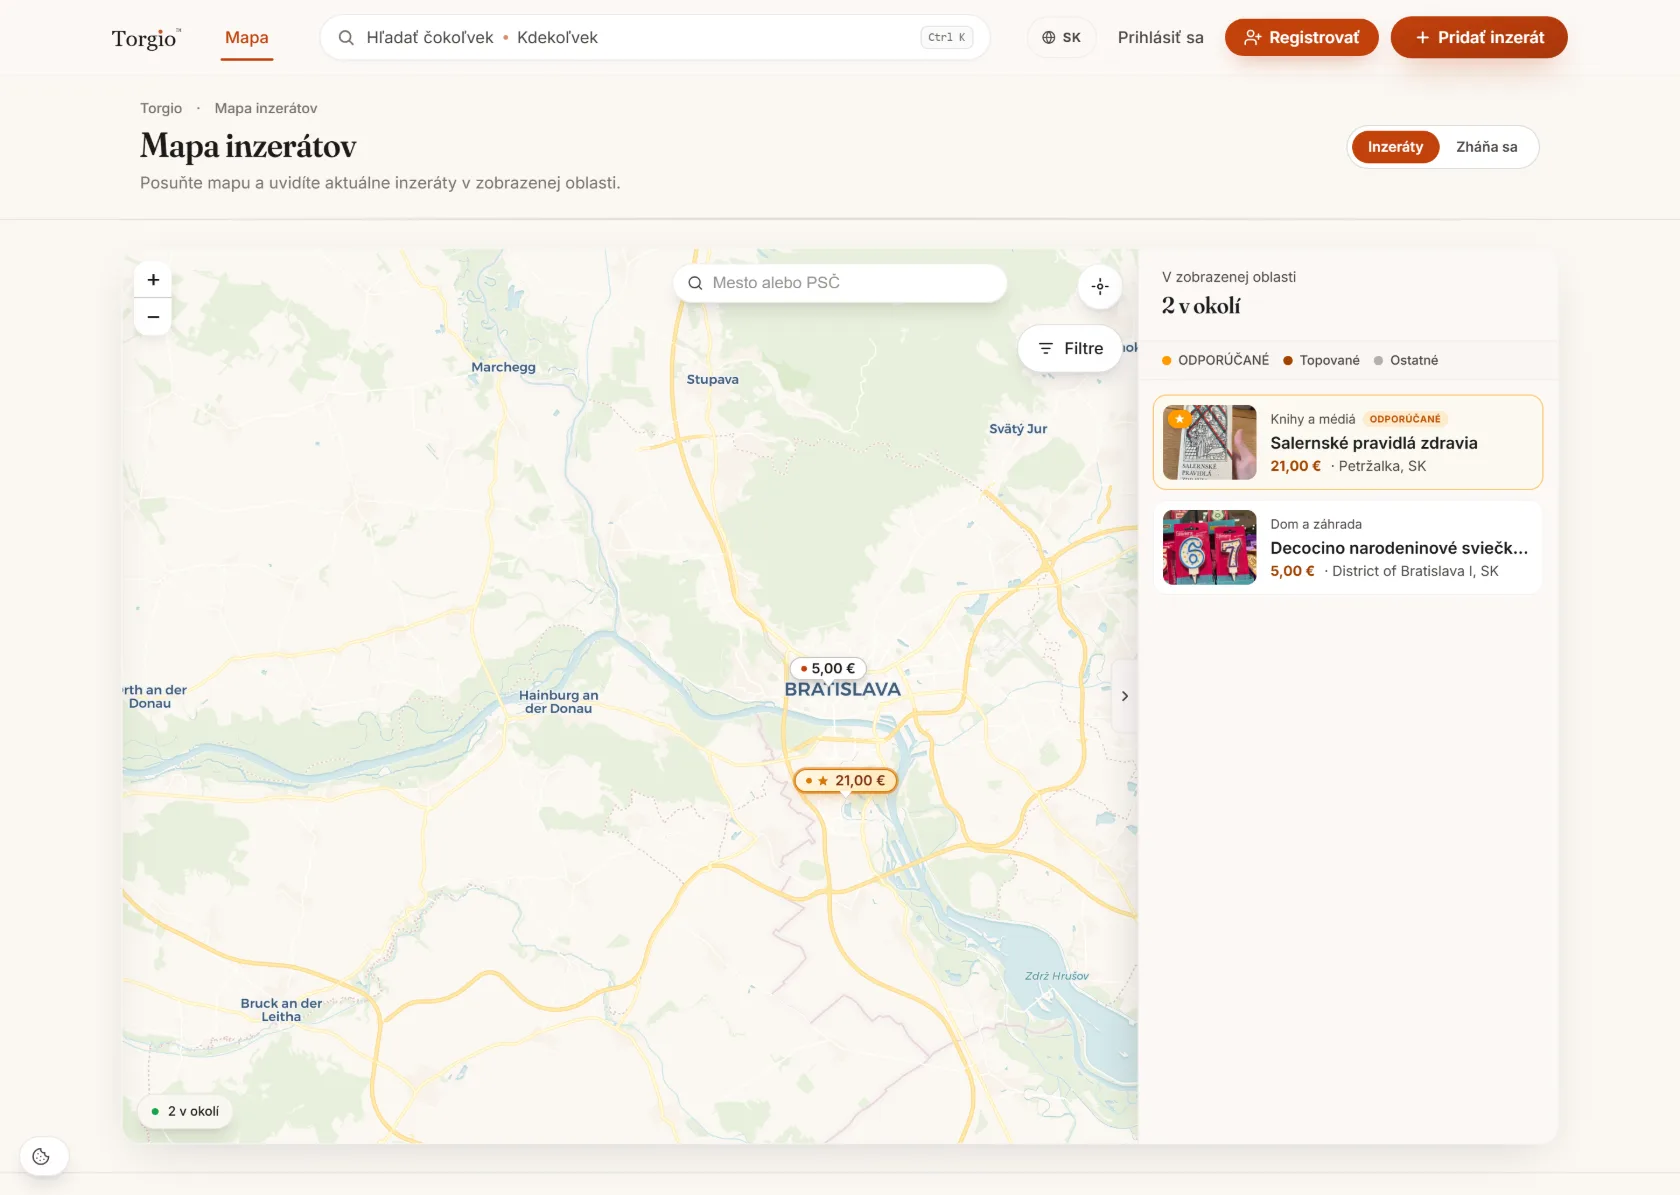Click the filter lines icon in Filtre
The image size is (1680, 1195).
pos(1046,348)
